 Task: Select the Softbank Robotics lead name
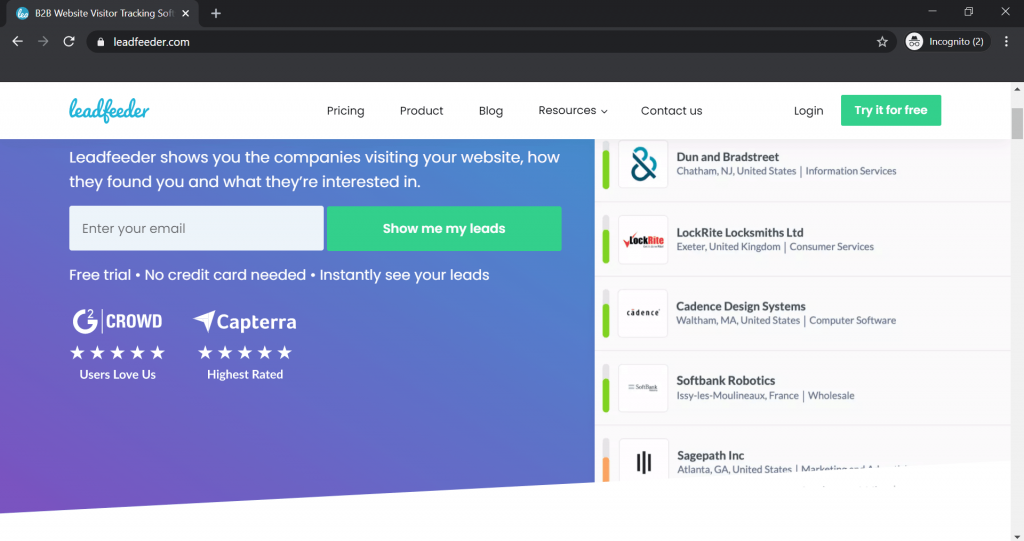tap(726, 380)
